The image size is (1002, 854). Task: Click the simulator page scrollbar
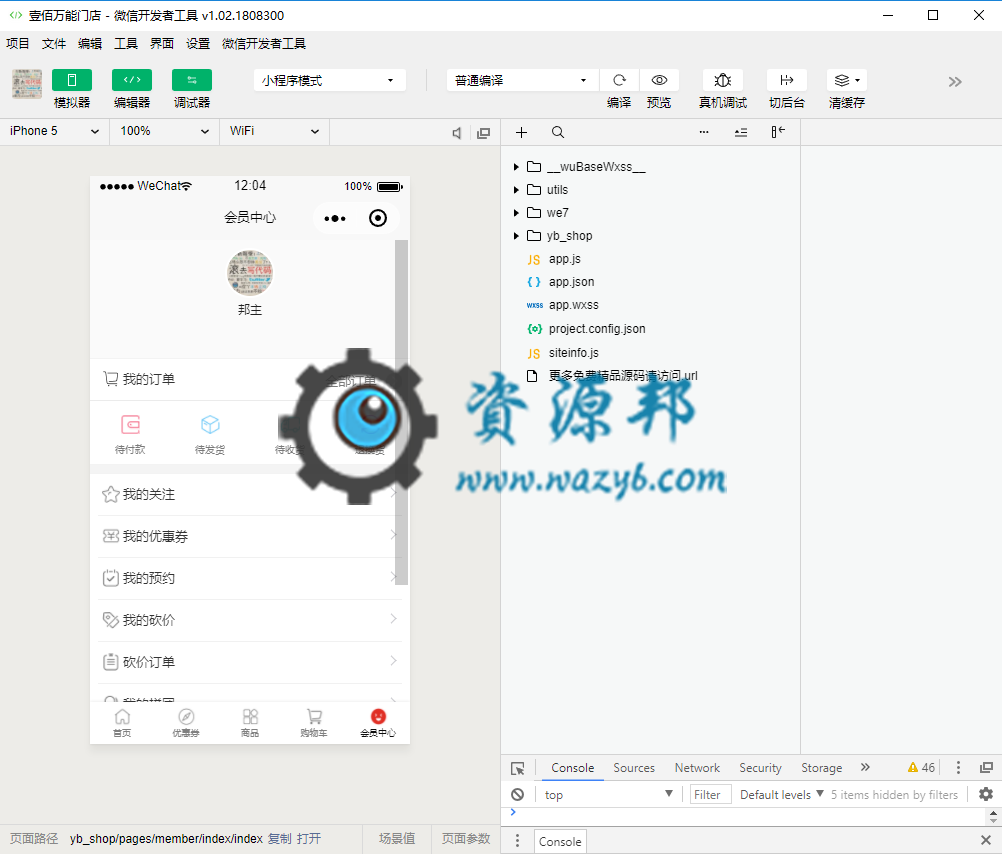401,412
